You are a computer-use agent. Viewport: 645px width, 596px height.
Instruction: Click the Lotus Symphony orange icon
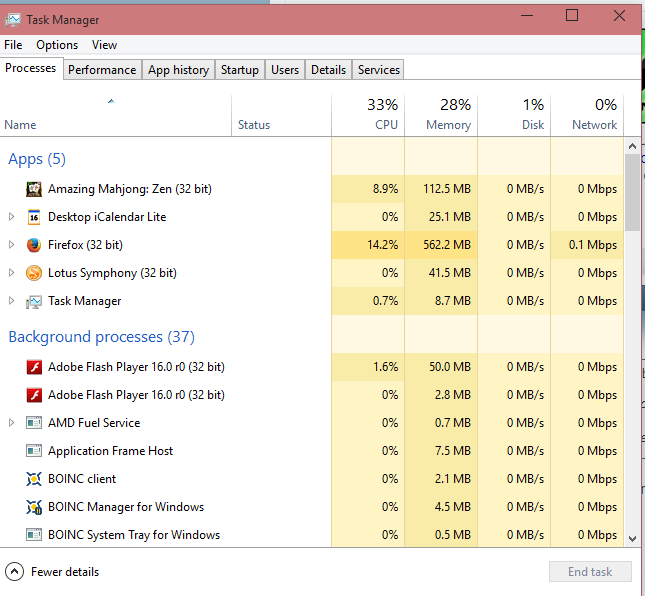point(34,273)
